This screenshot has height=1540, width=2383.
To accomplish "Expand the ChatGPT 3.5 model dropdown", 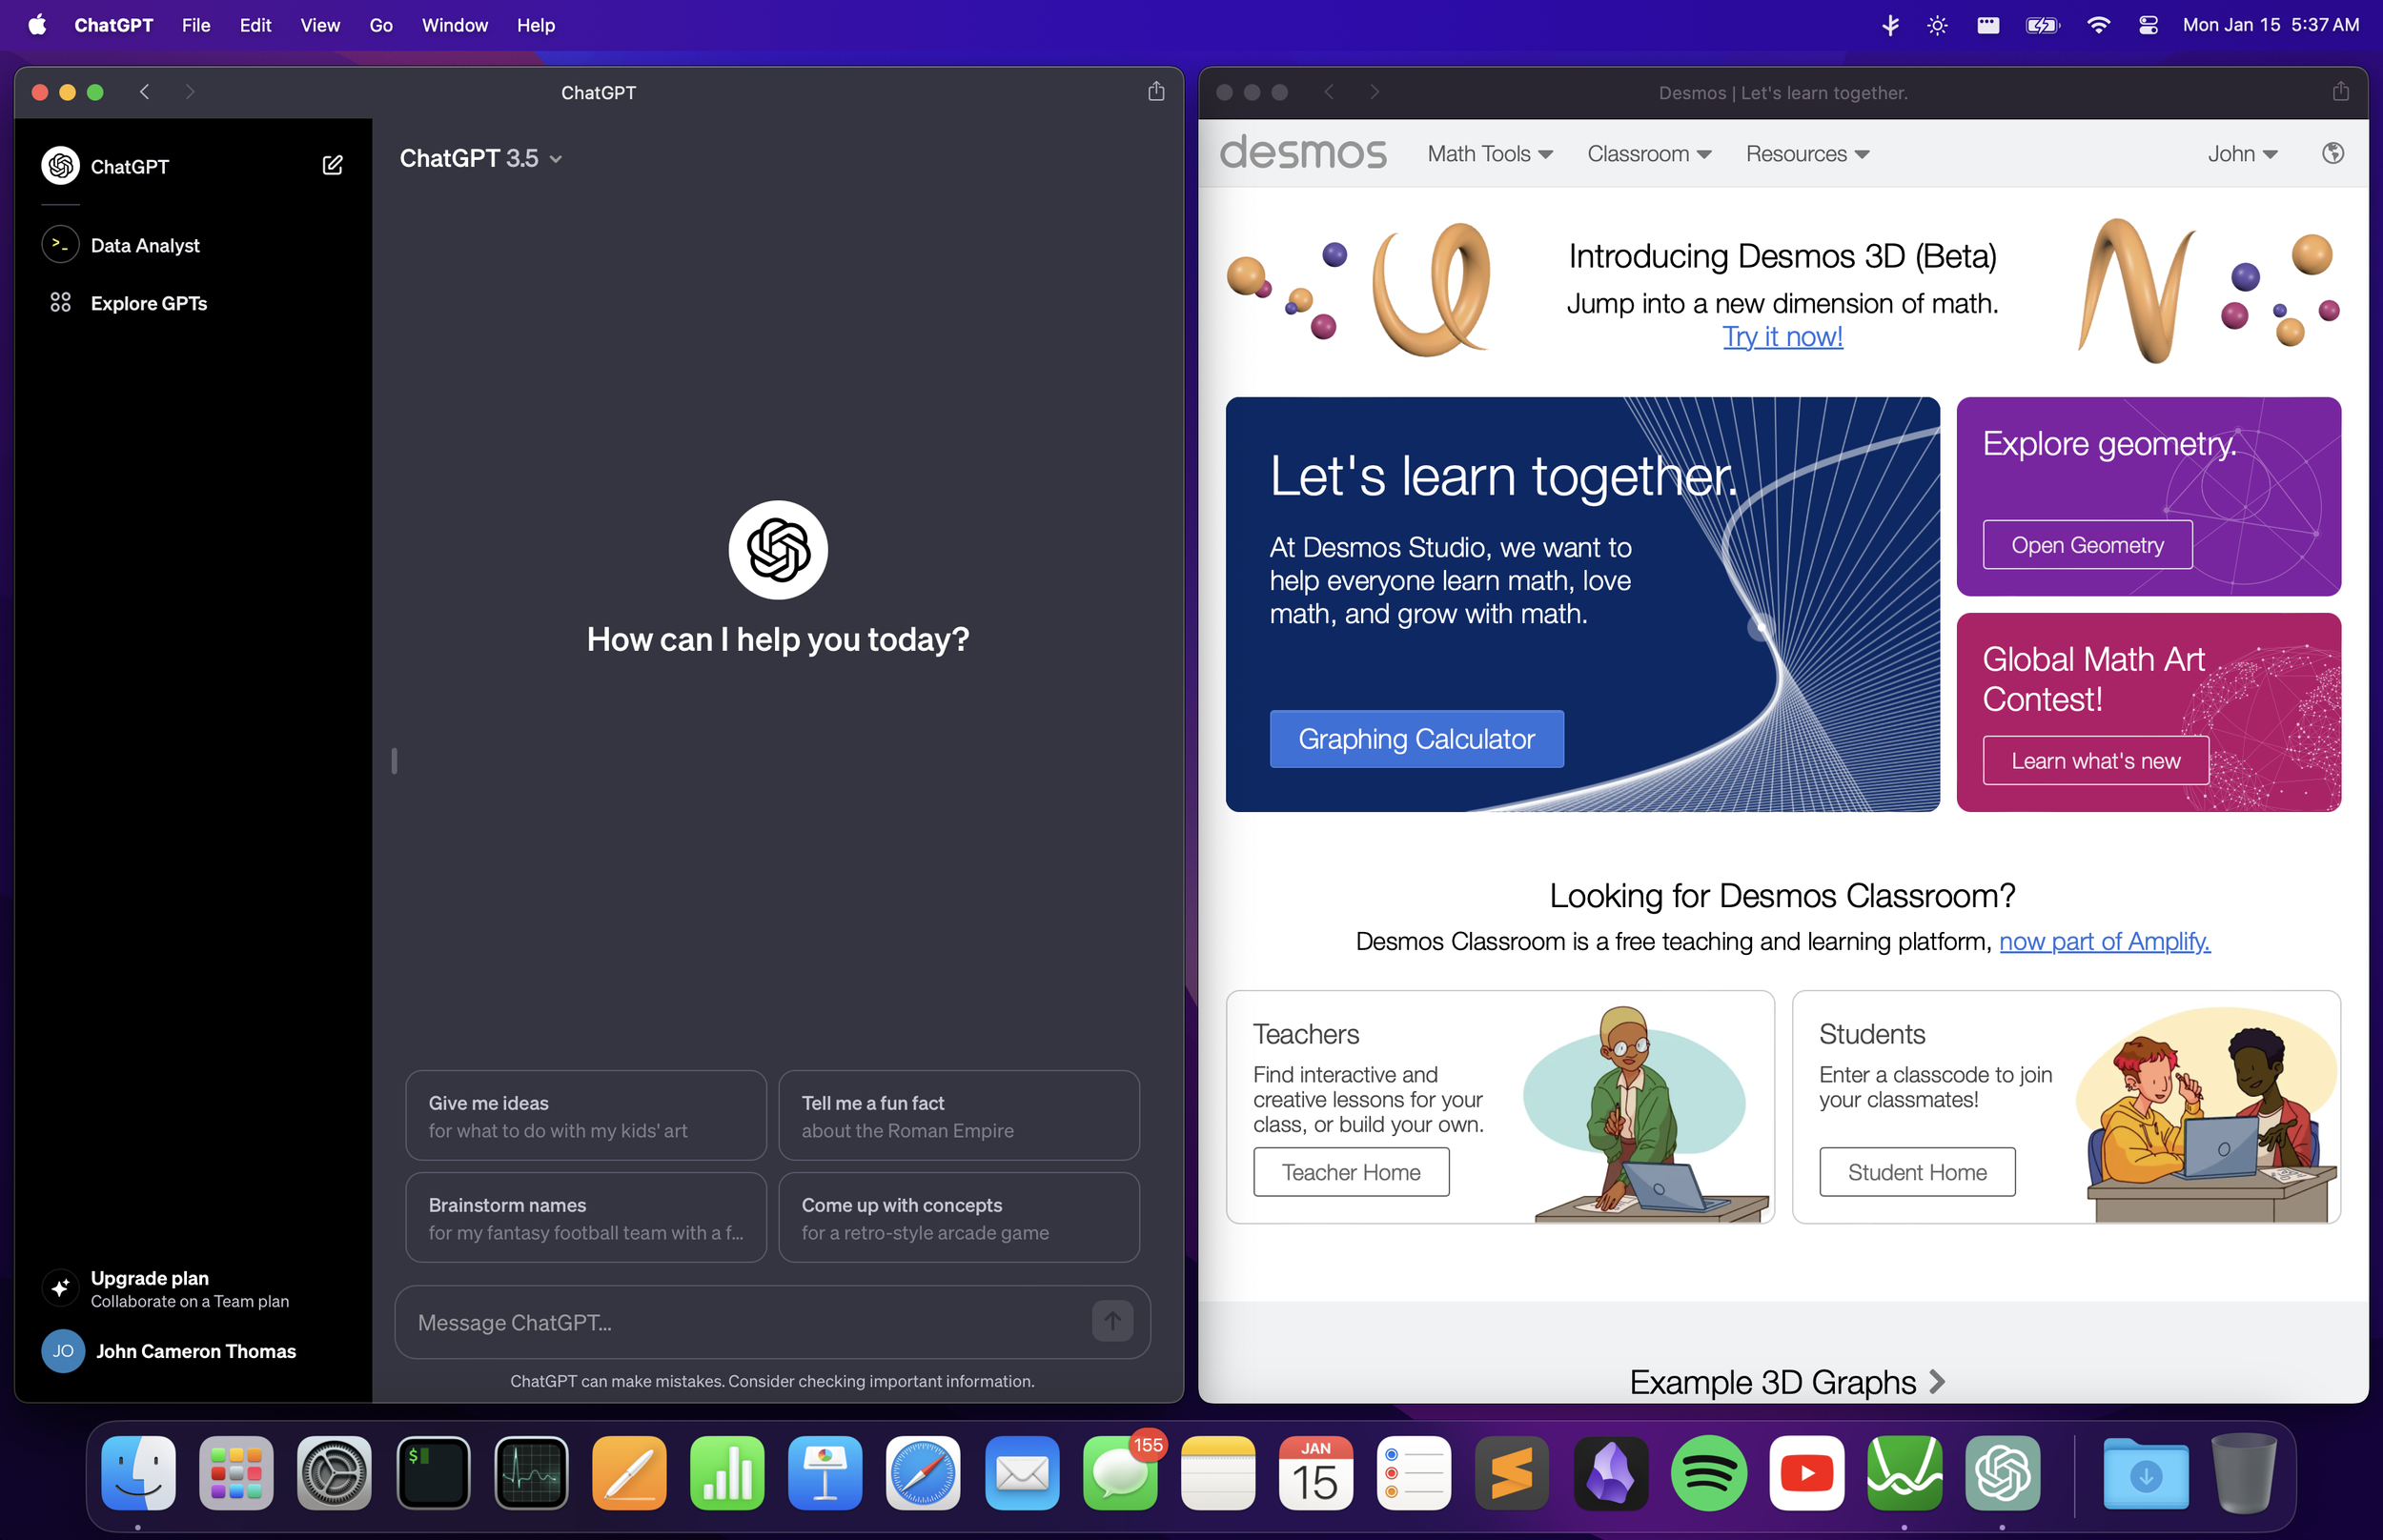I will tap(481, 158).
